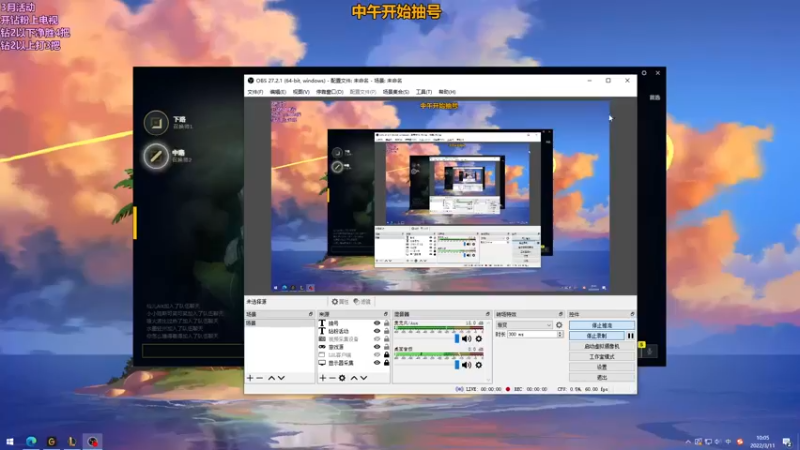Open the 渐变 transition dropdown
This screenshot has width=800, height=450.
[x=524, y=324]
